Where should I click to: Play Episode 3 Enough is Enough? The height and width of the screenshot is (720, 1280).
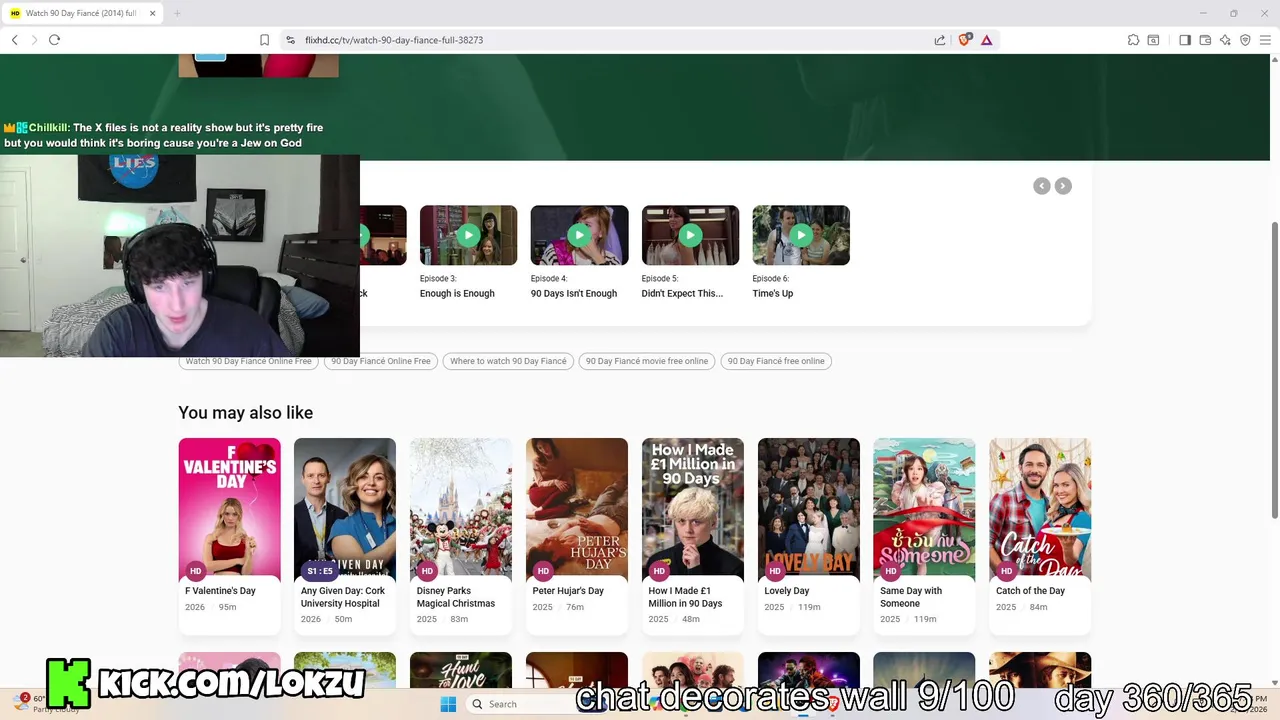[468, 235]
